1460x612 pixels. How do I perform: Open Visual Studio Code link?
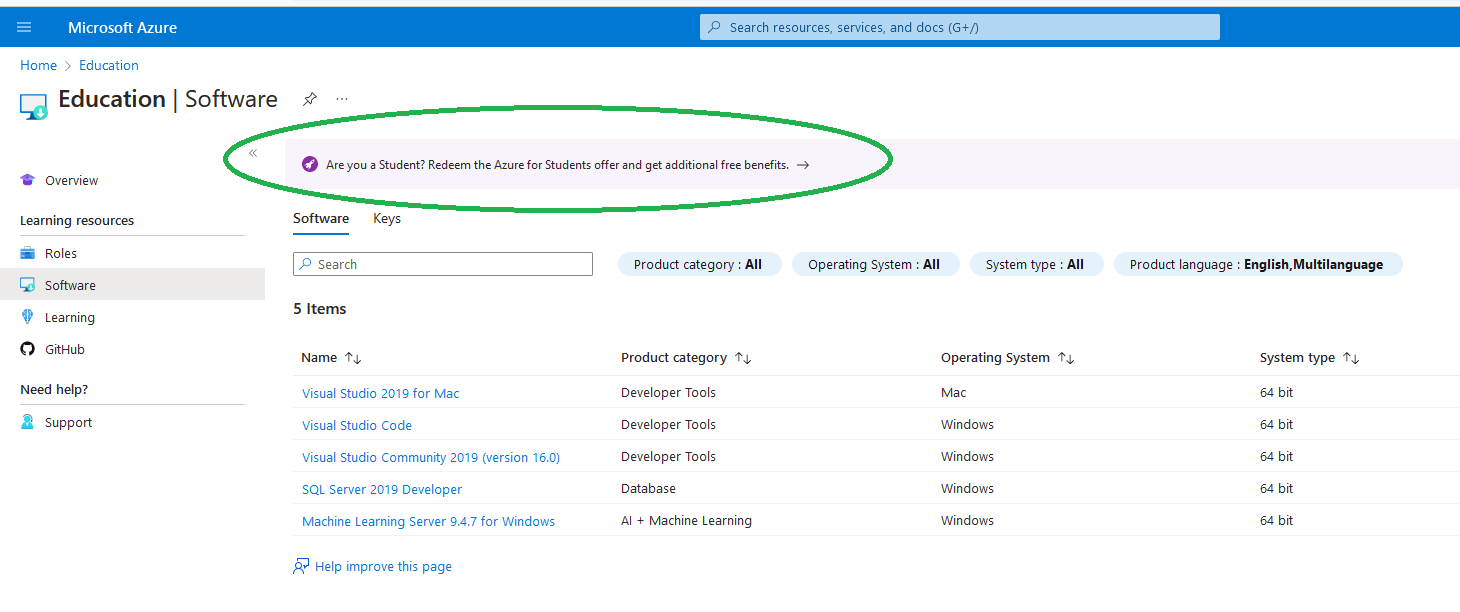pyautogui.click(x=357, y=425)
